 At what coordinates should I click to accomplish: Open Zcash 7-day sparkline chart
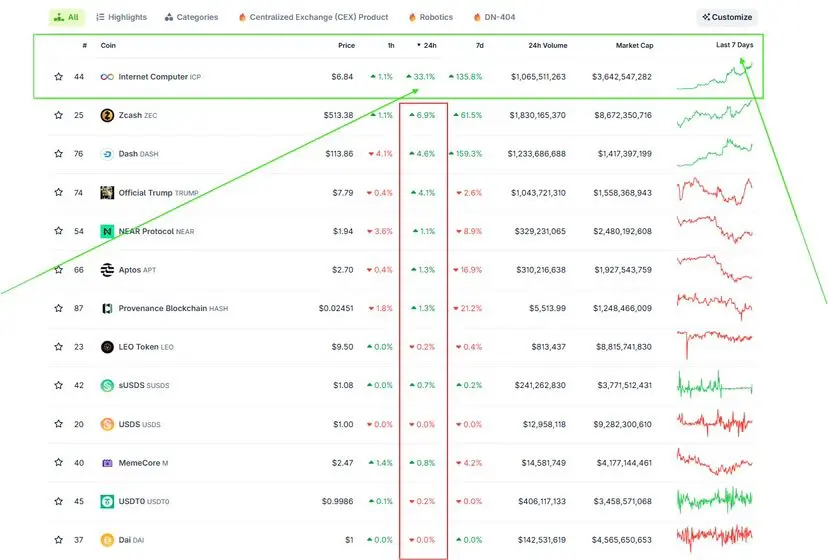pyautogui.click(x=714, y=114)
